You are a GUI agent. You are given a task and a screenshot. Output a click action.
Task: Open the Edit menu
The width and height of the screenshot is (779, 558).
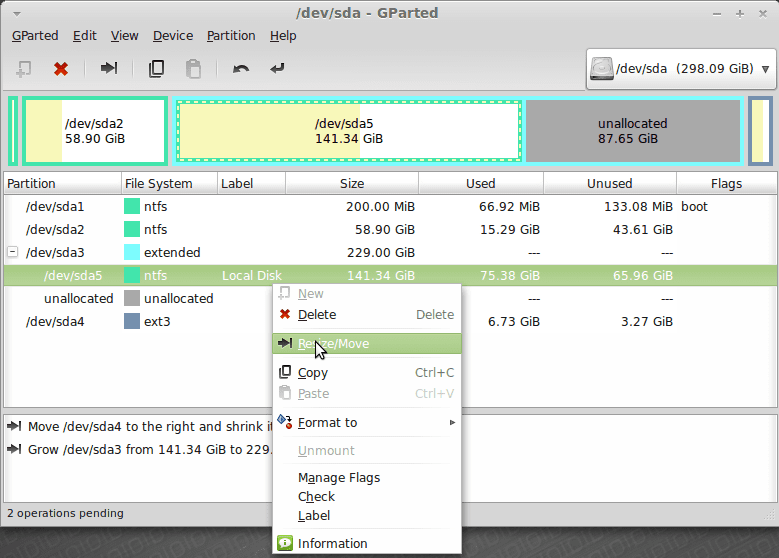click(x=84, y=36)
